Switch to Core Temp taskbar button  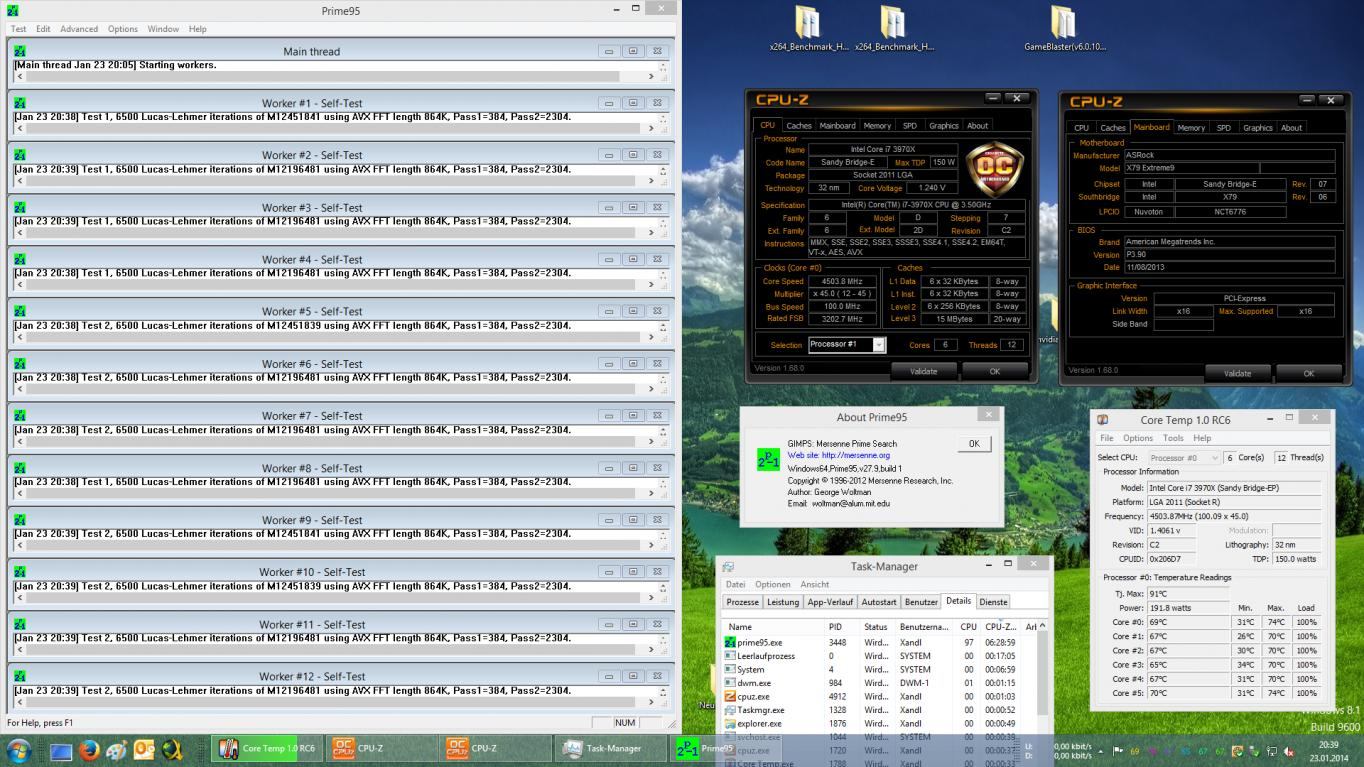pyautogui.click(x=268, y=748)
